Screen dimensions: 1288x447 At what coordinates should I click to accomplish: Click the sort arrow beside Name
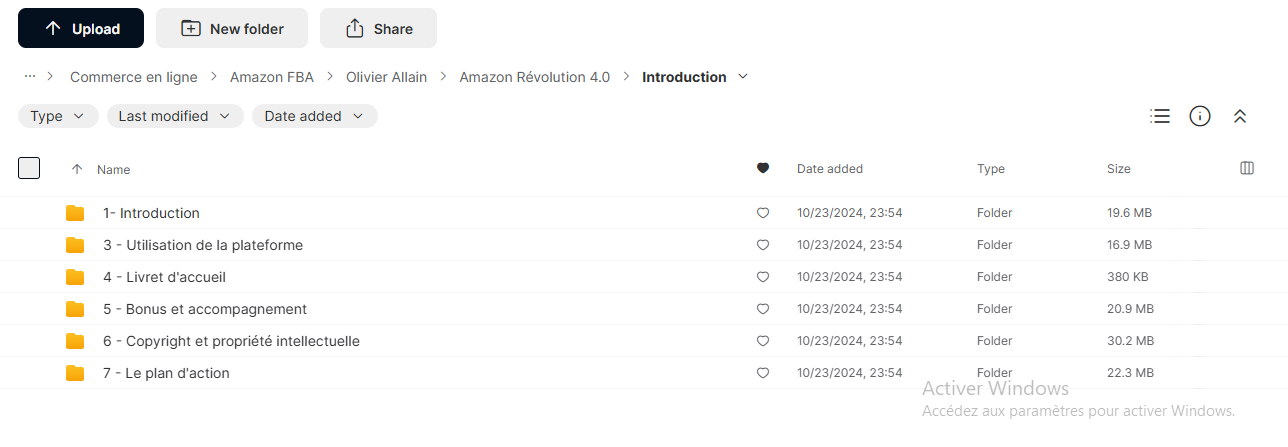click(77, 169)
